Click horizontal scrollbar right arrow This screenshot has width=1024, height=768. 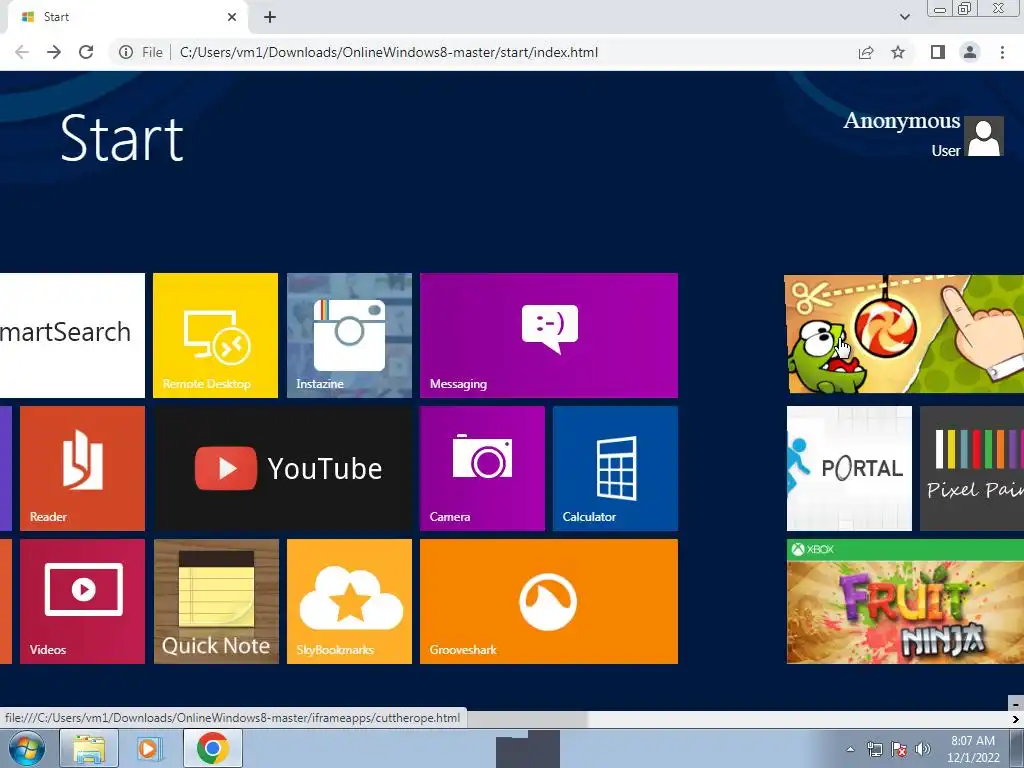tap(1016, 719)
